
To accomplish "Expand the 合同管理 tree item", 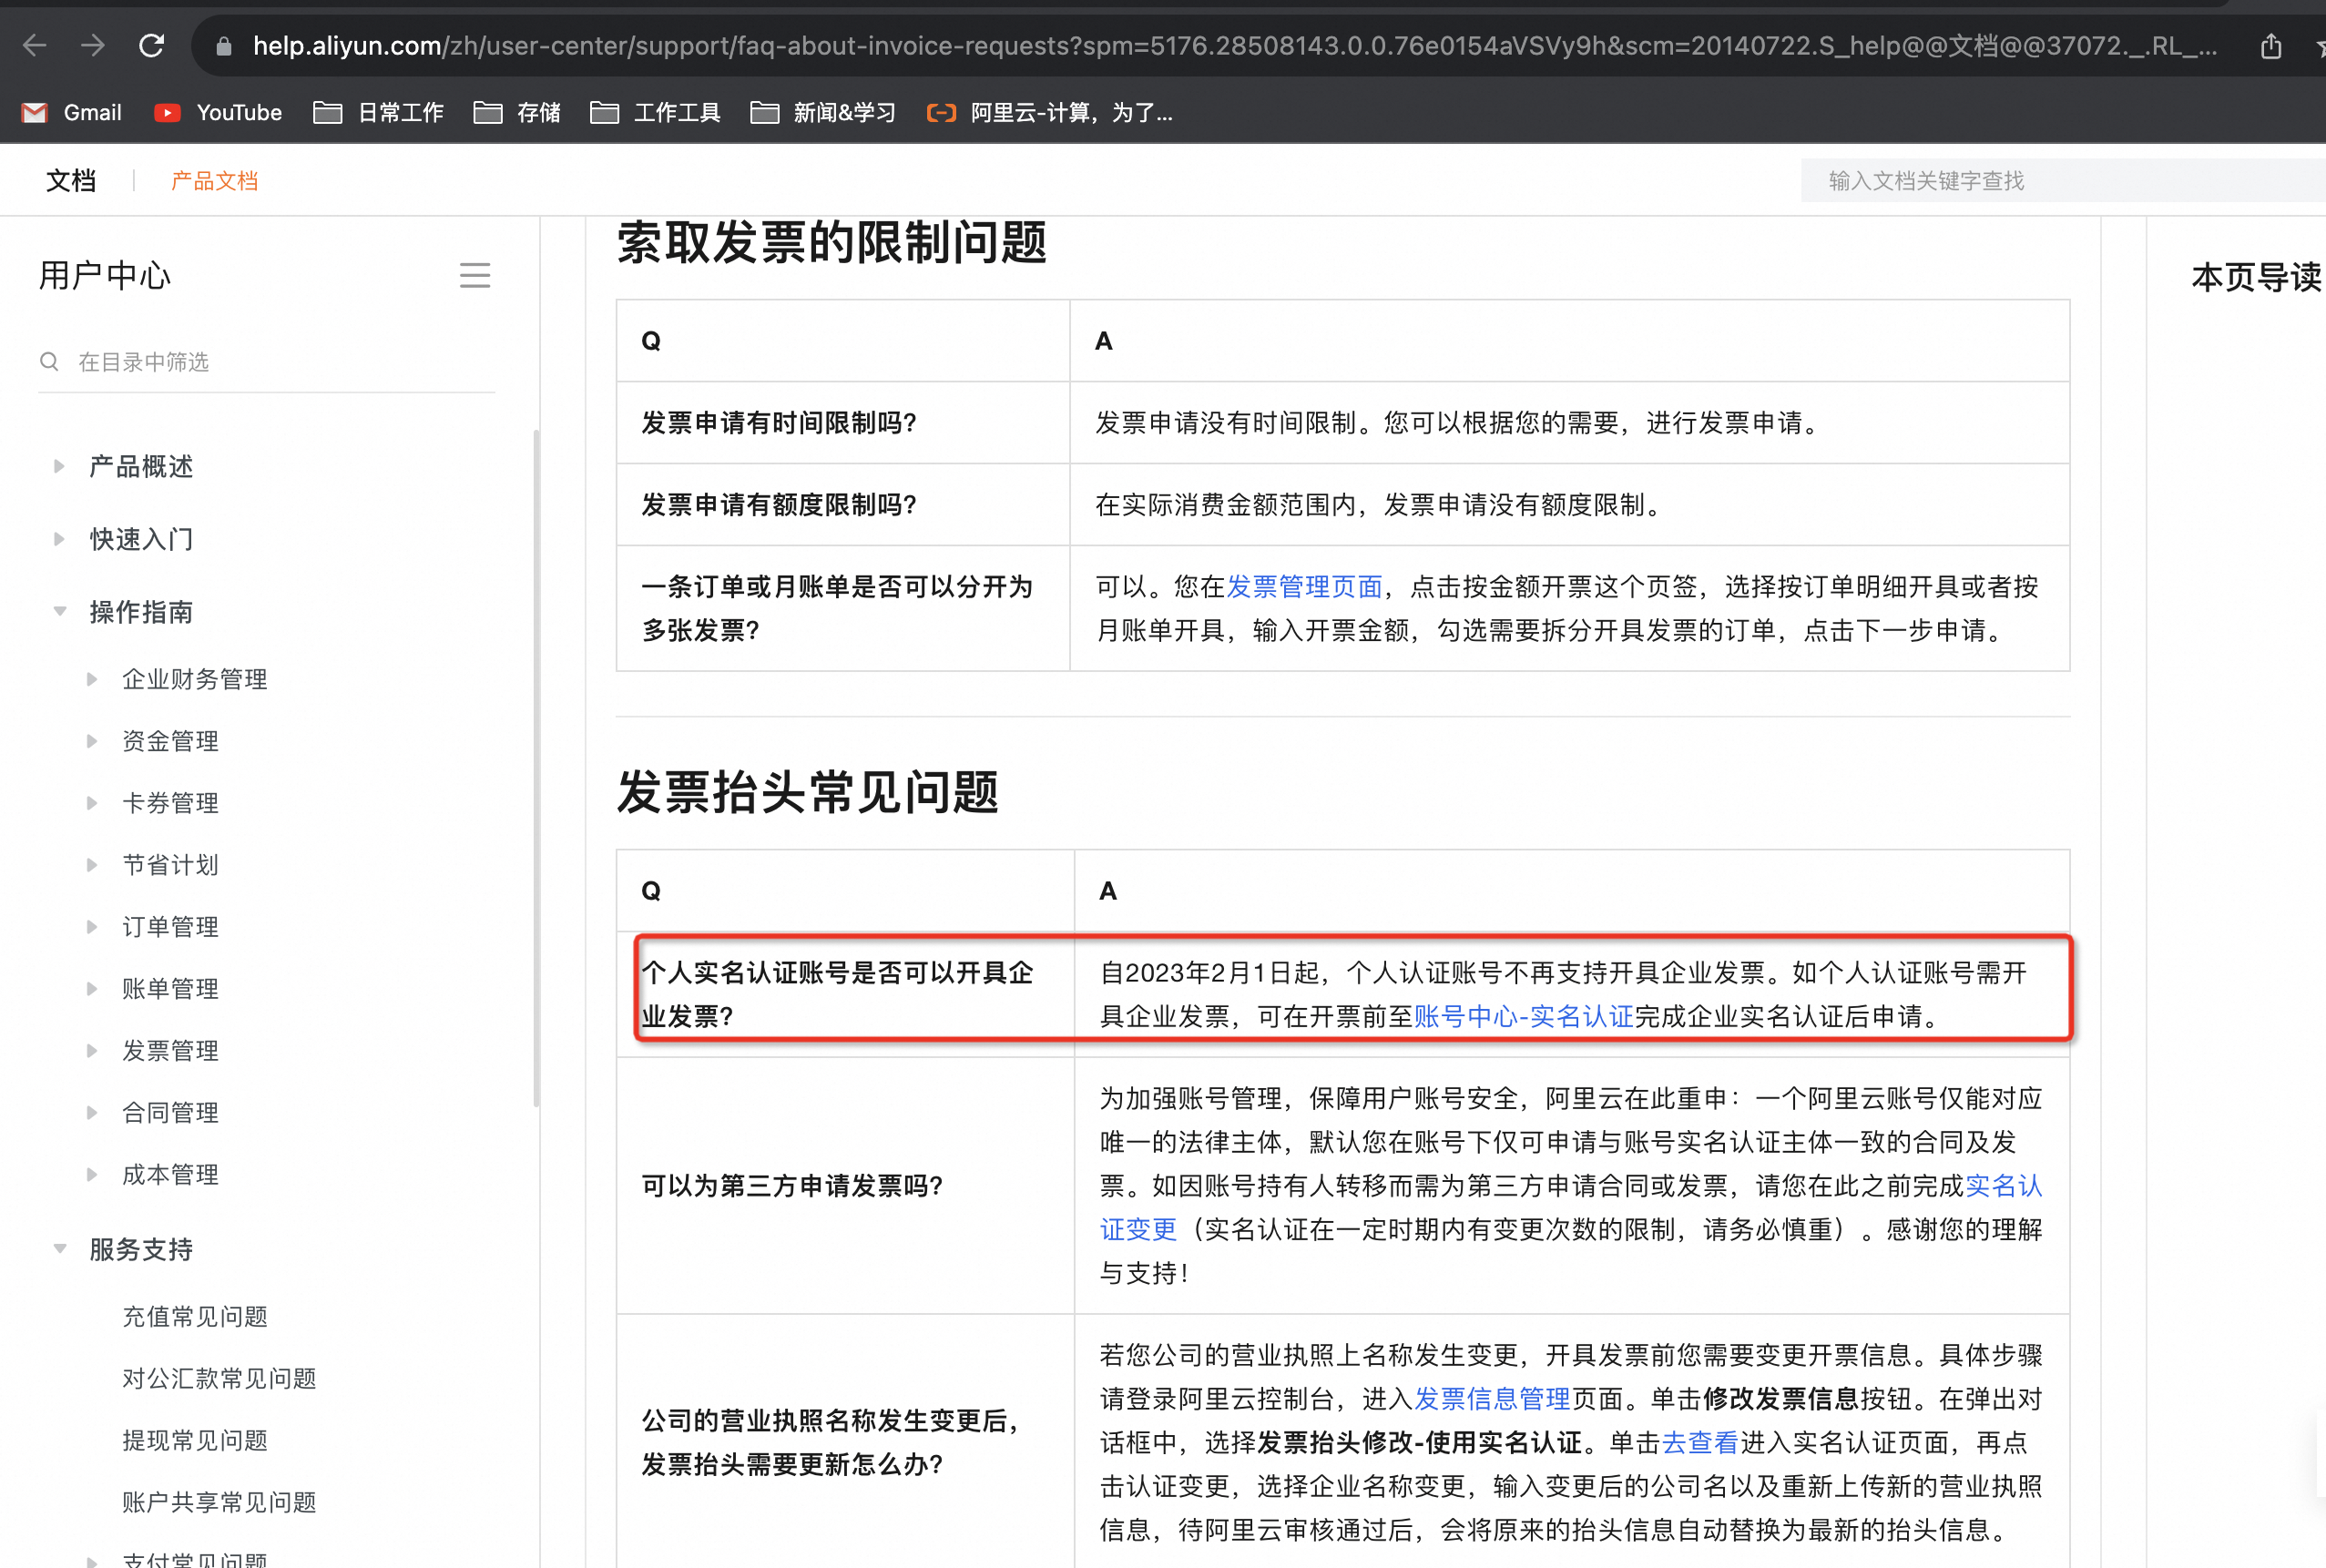I will tap(92, 1113).
